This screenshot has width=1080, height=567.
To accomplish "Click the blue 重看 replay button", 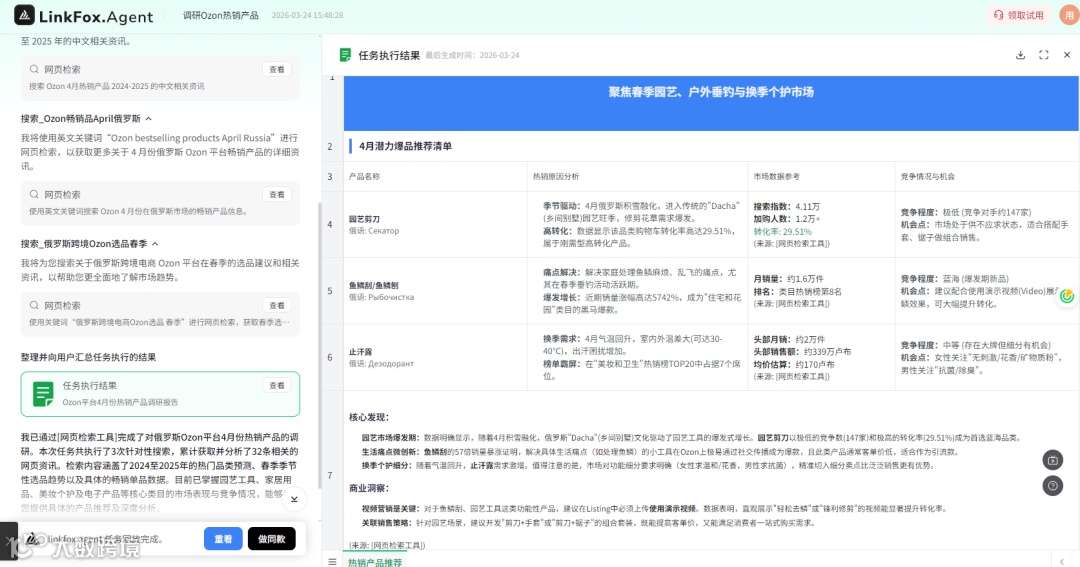I will click(x=223, y=539).
